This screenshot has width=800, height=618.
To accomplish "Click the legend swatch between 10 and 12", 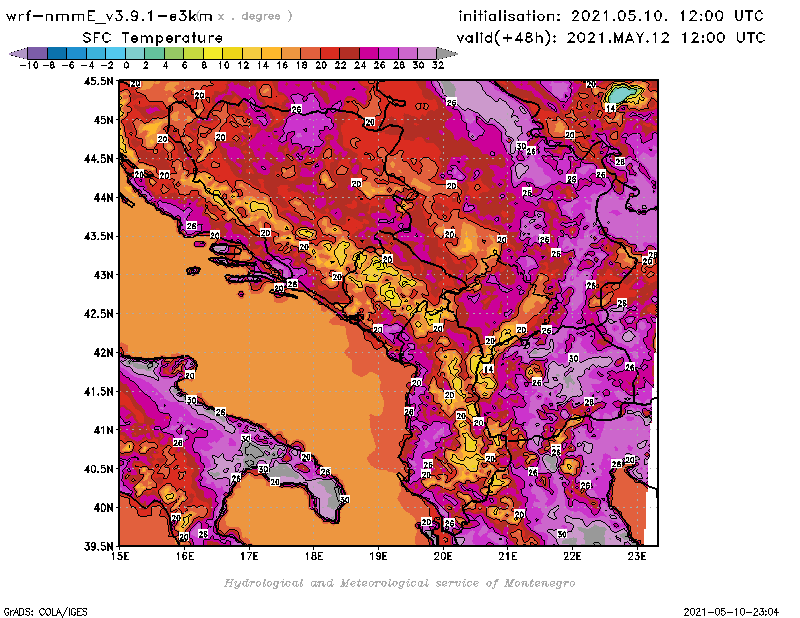I will click(x=232, y=53).
